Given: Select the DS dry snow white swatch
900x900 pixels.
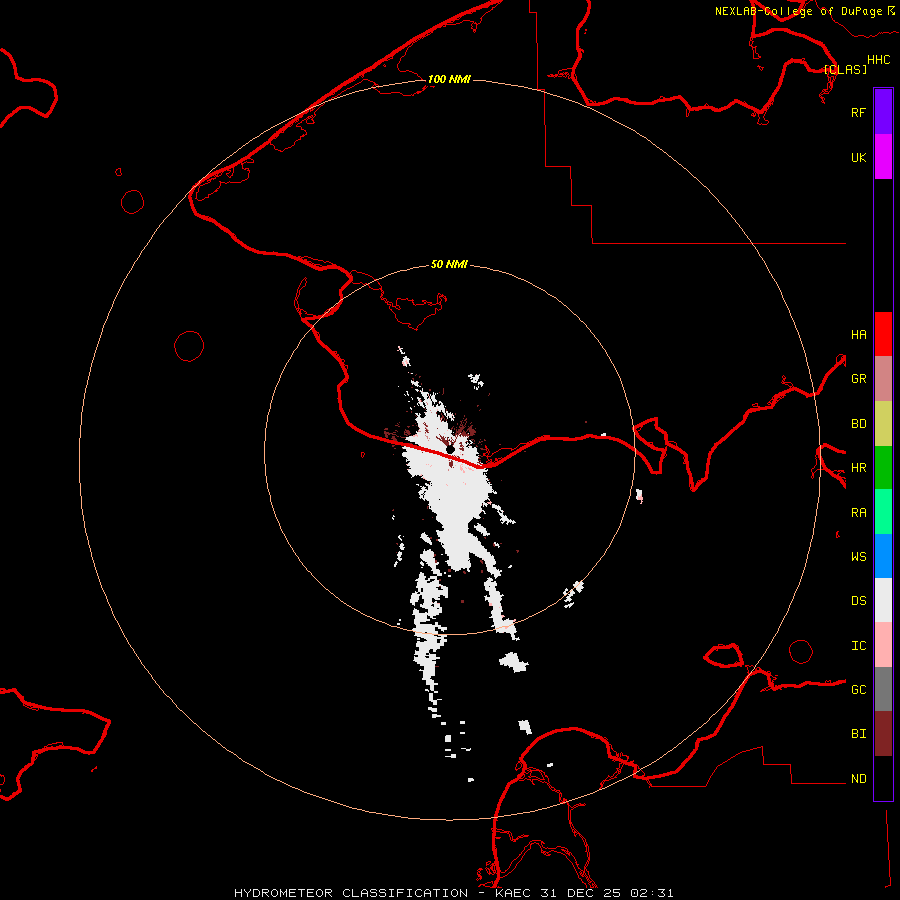Looking at the screenshot, I should click(x=883, y=600).
